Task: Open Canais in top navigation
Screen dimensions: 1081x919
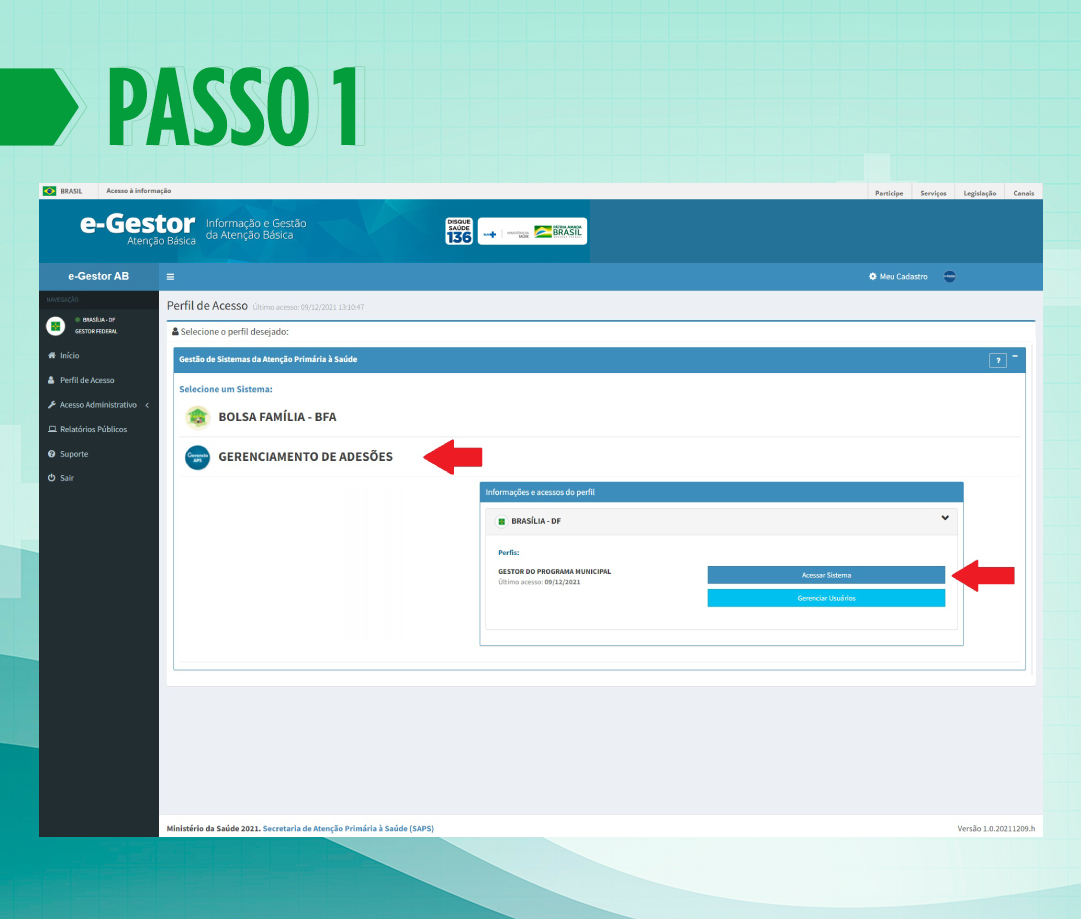Action: (x=1023, y=193)
